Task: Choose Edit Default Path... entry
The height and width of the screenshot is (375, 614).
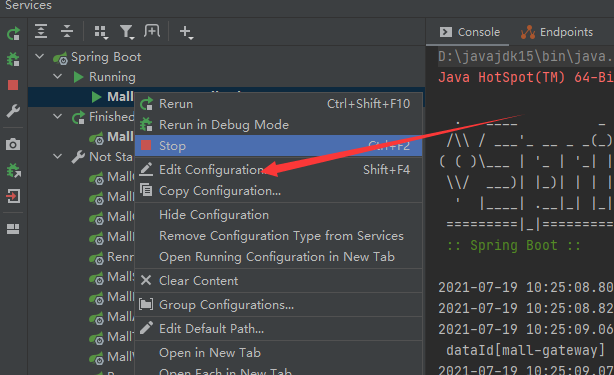Action: (x=278, y=329)
